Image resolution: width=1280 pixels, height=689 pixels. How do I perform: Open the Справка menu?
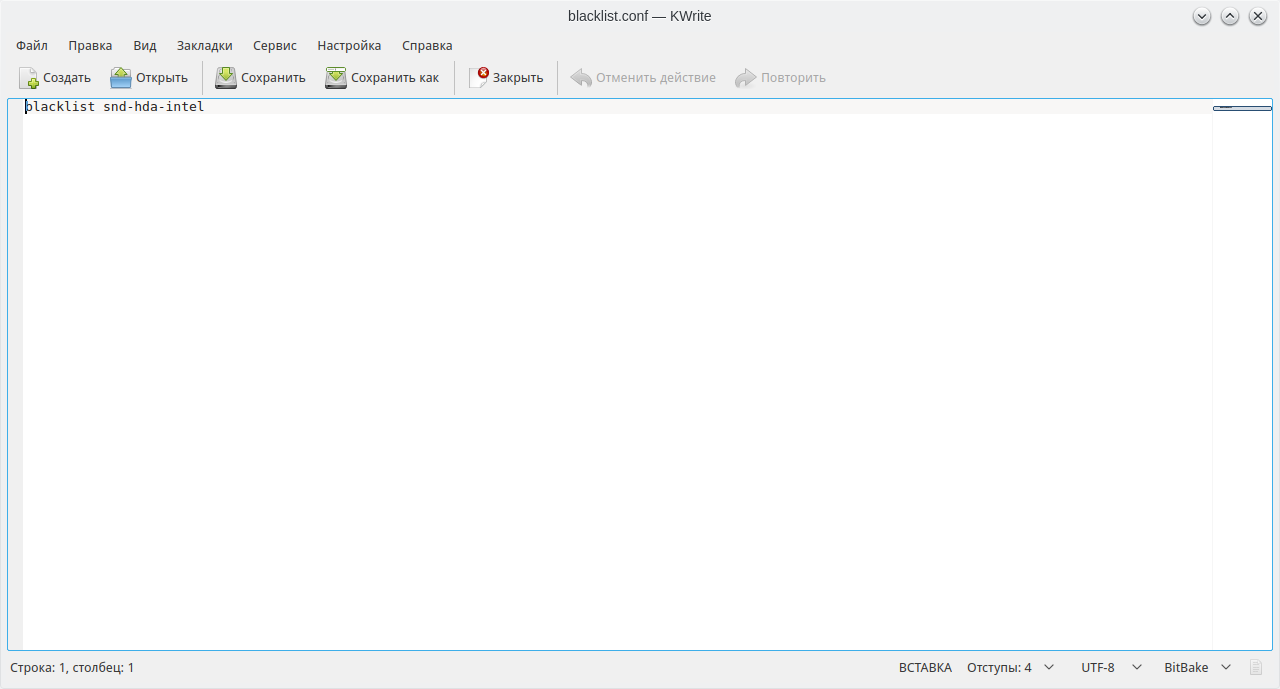427,45
